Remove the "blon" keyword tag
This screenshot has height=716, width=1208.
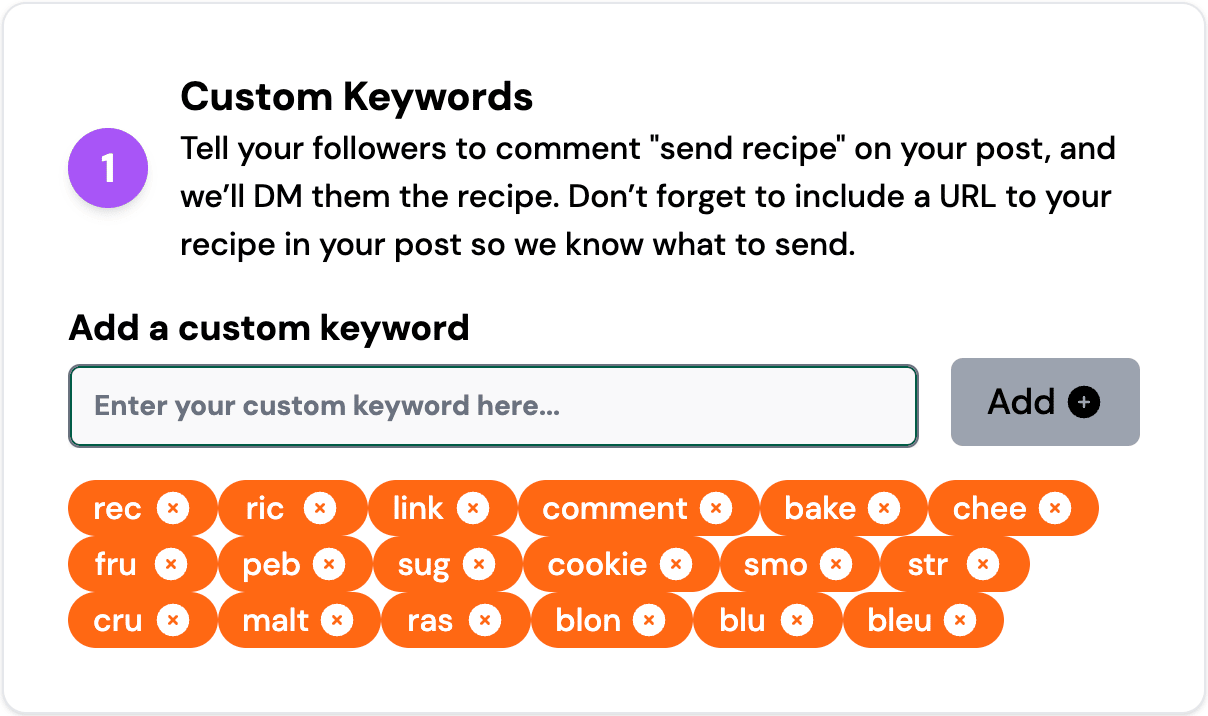[649, 621]
